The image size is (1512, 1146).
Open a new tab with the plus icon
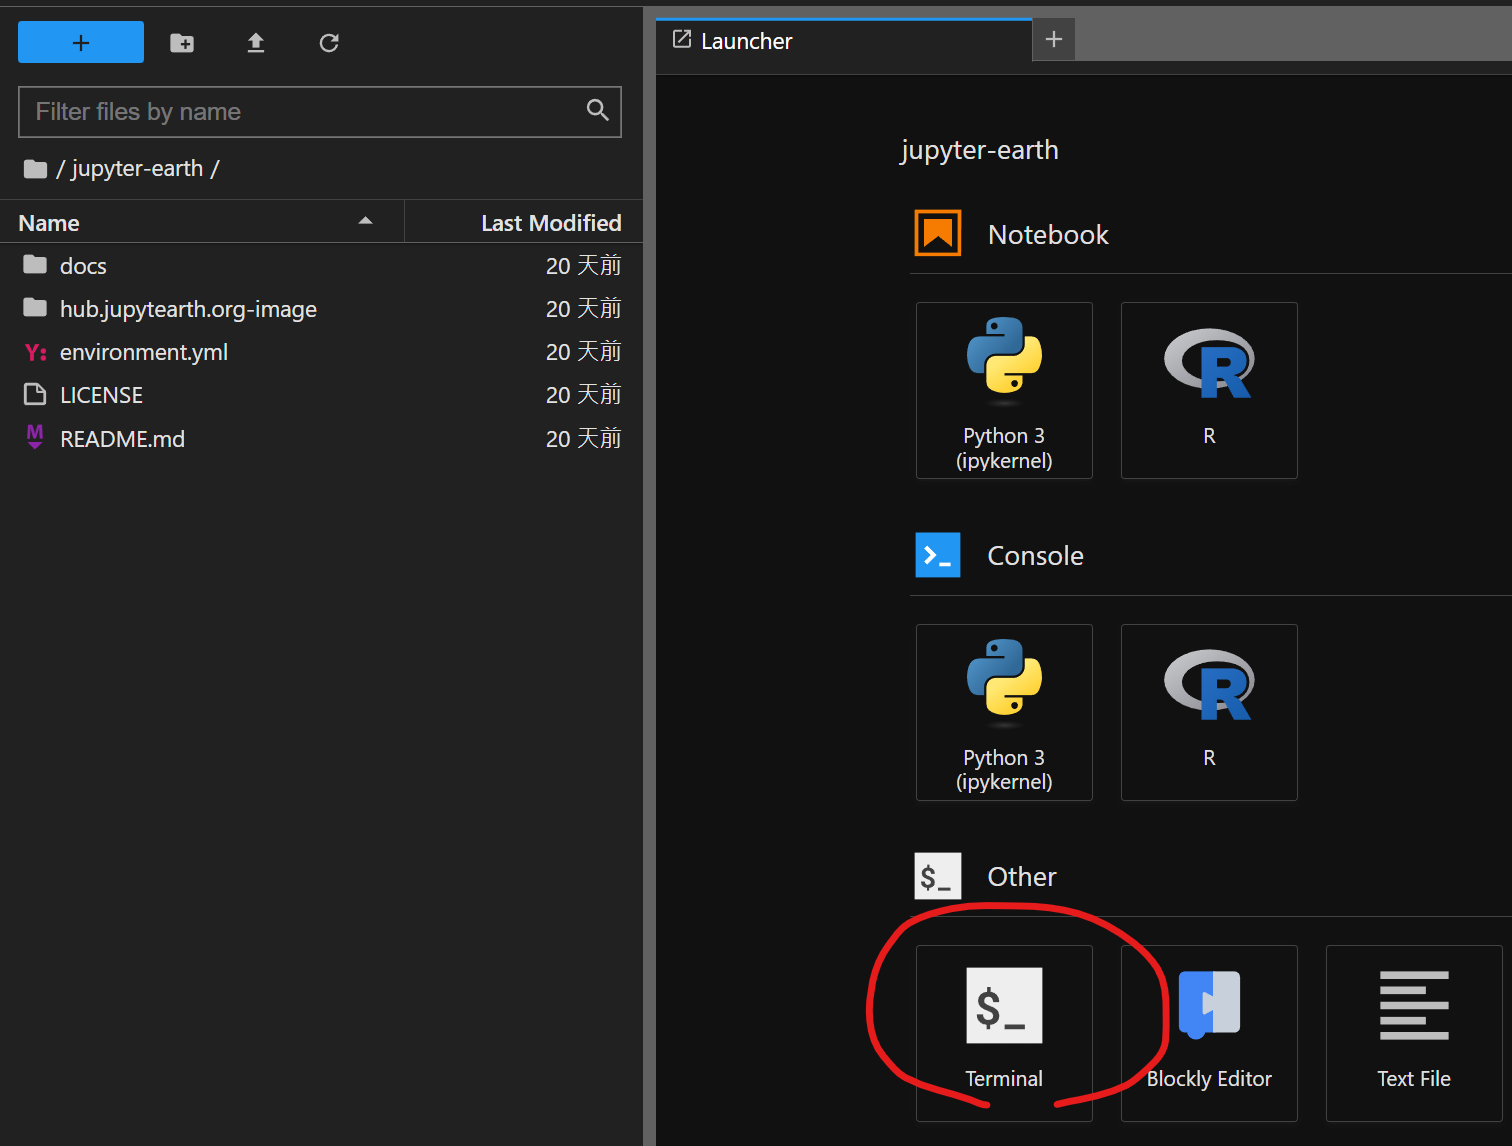tap(1053, 40)
